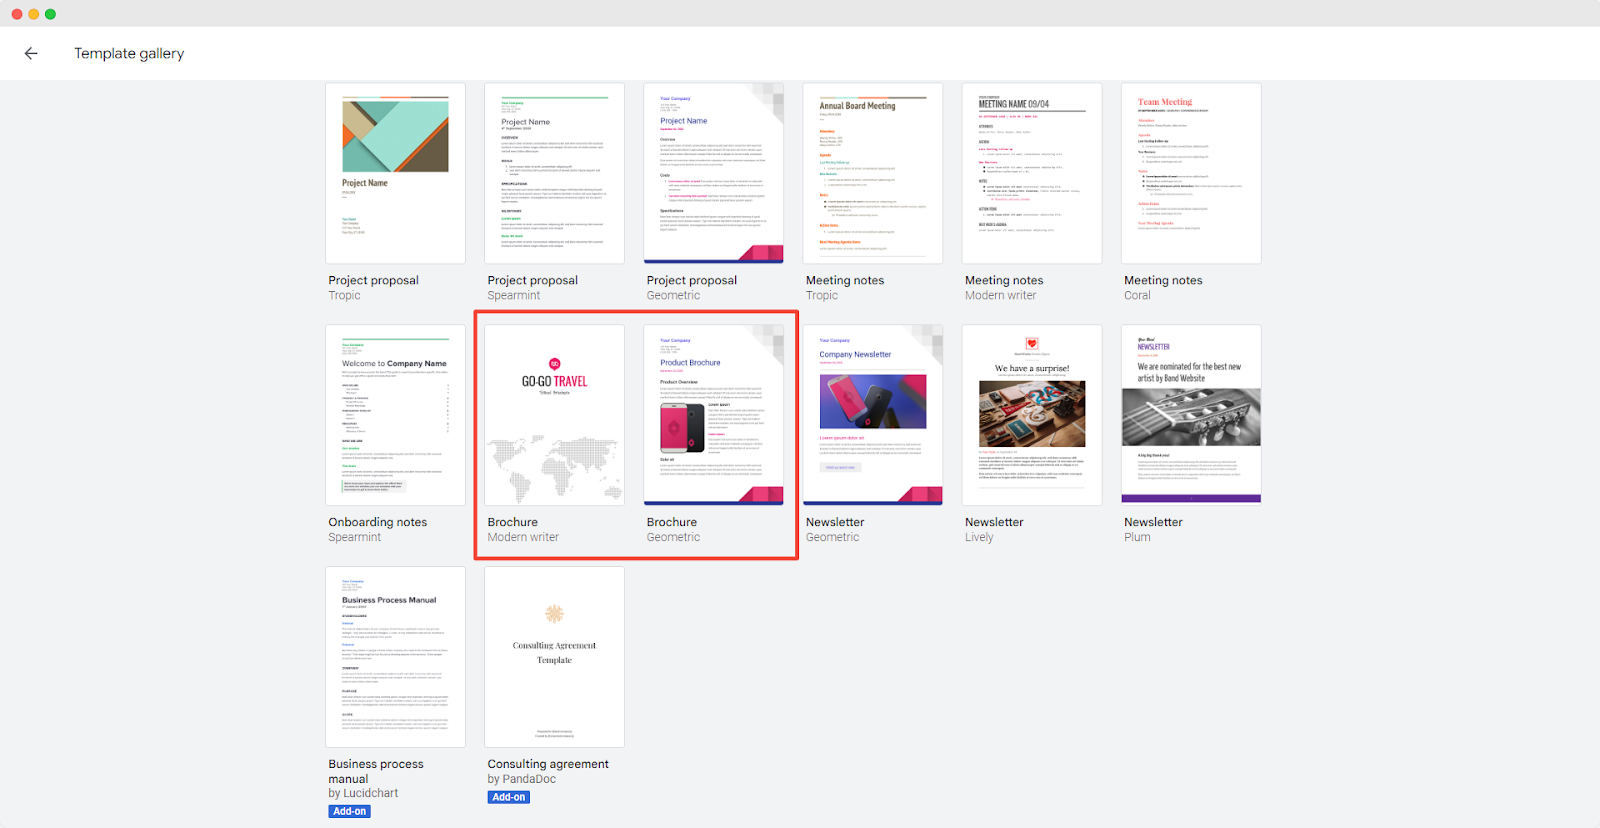The image size is (1600, 828).
Task: Click the 'by PandaDoc' text
Action: point(521,779)
